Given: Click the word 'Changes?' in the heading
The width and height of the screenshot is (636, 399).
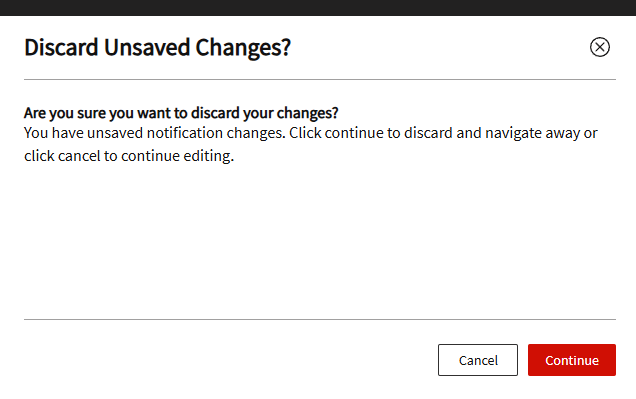Looking at the screenshot, I should [x=243, y=48].
